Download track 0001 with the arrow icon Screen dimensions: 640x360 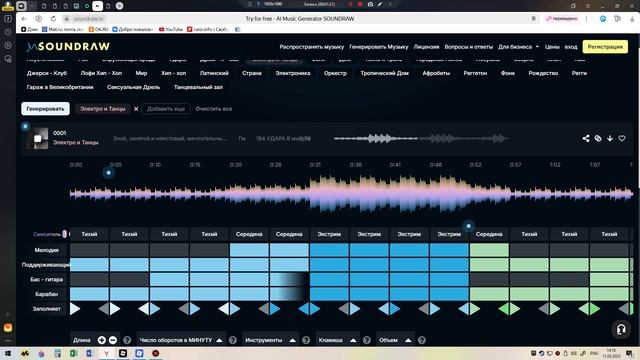click(610, 138)
